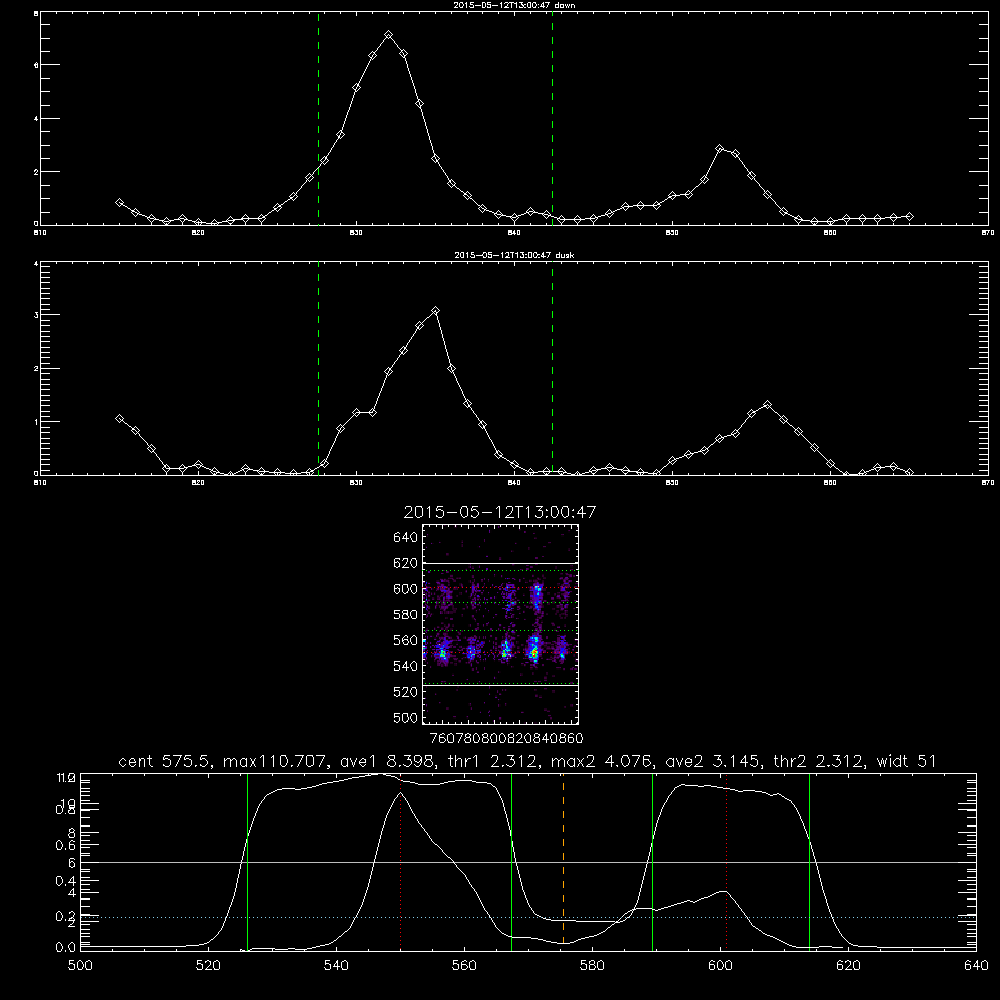Click spectral image y-axis label '620'
Viewport: 1000px width, 1000px height.
(406, 563)
